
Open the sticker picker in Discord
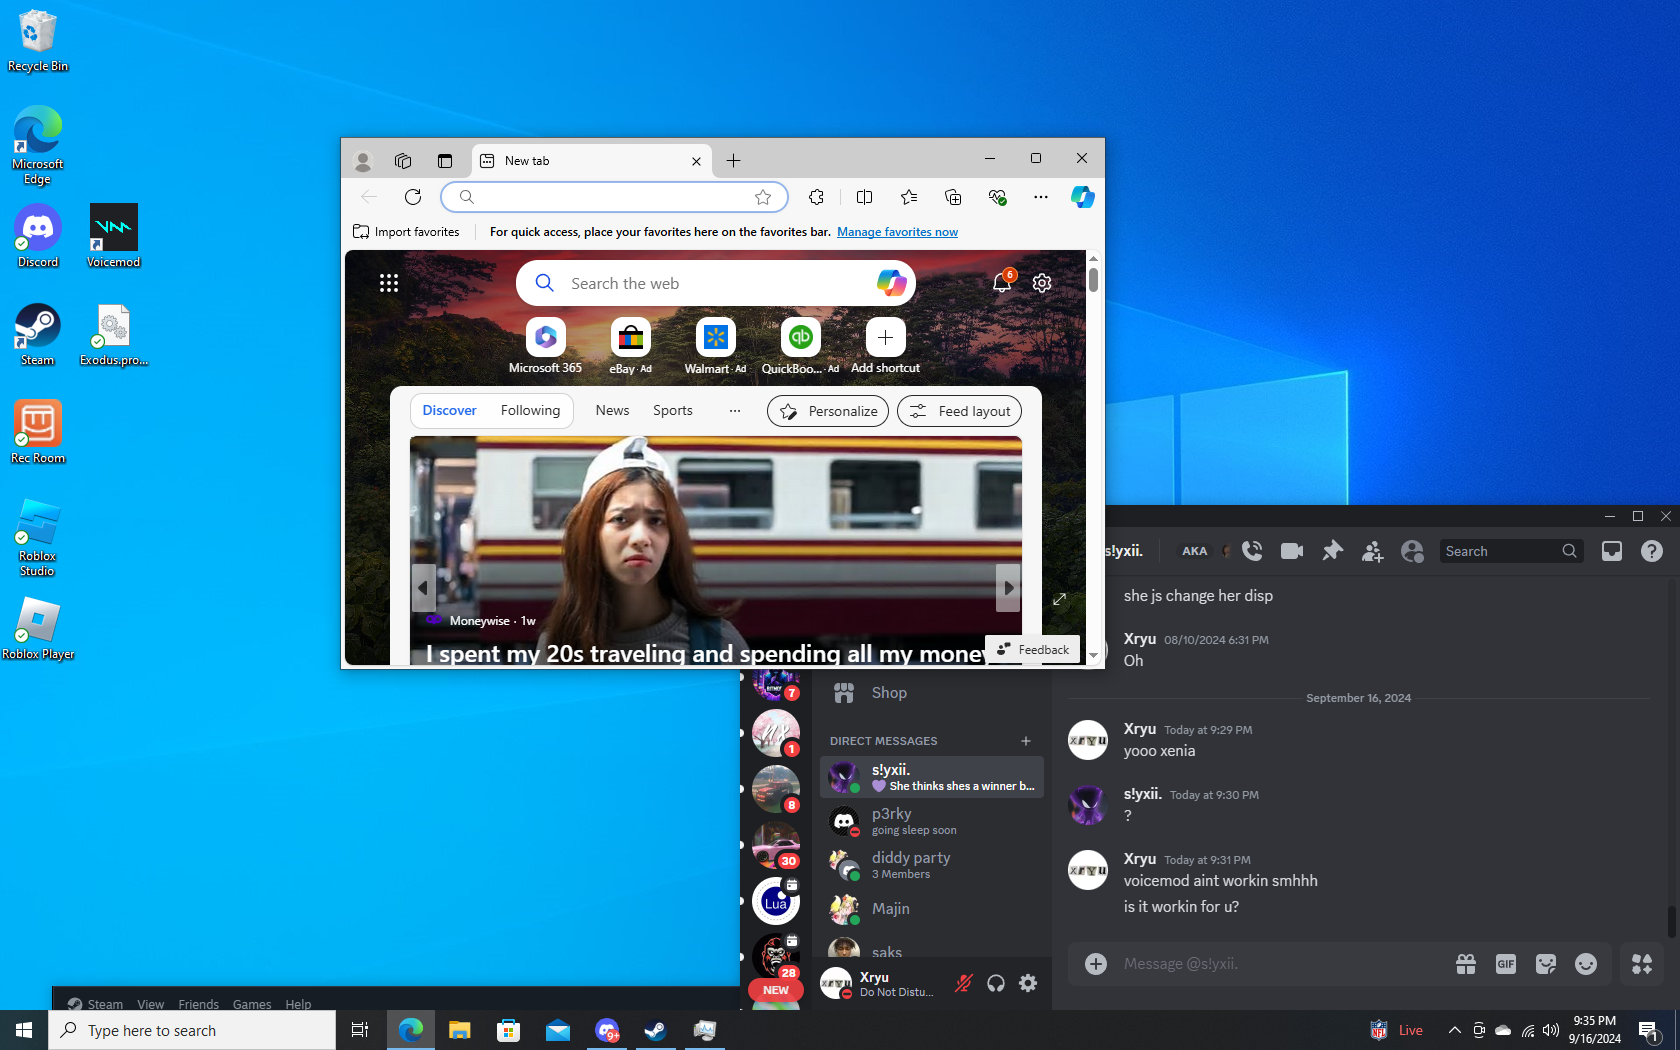coord(1546,964)
